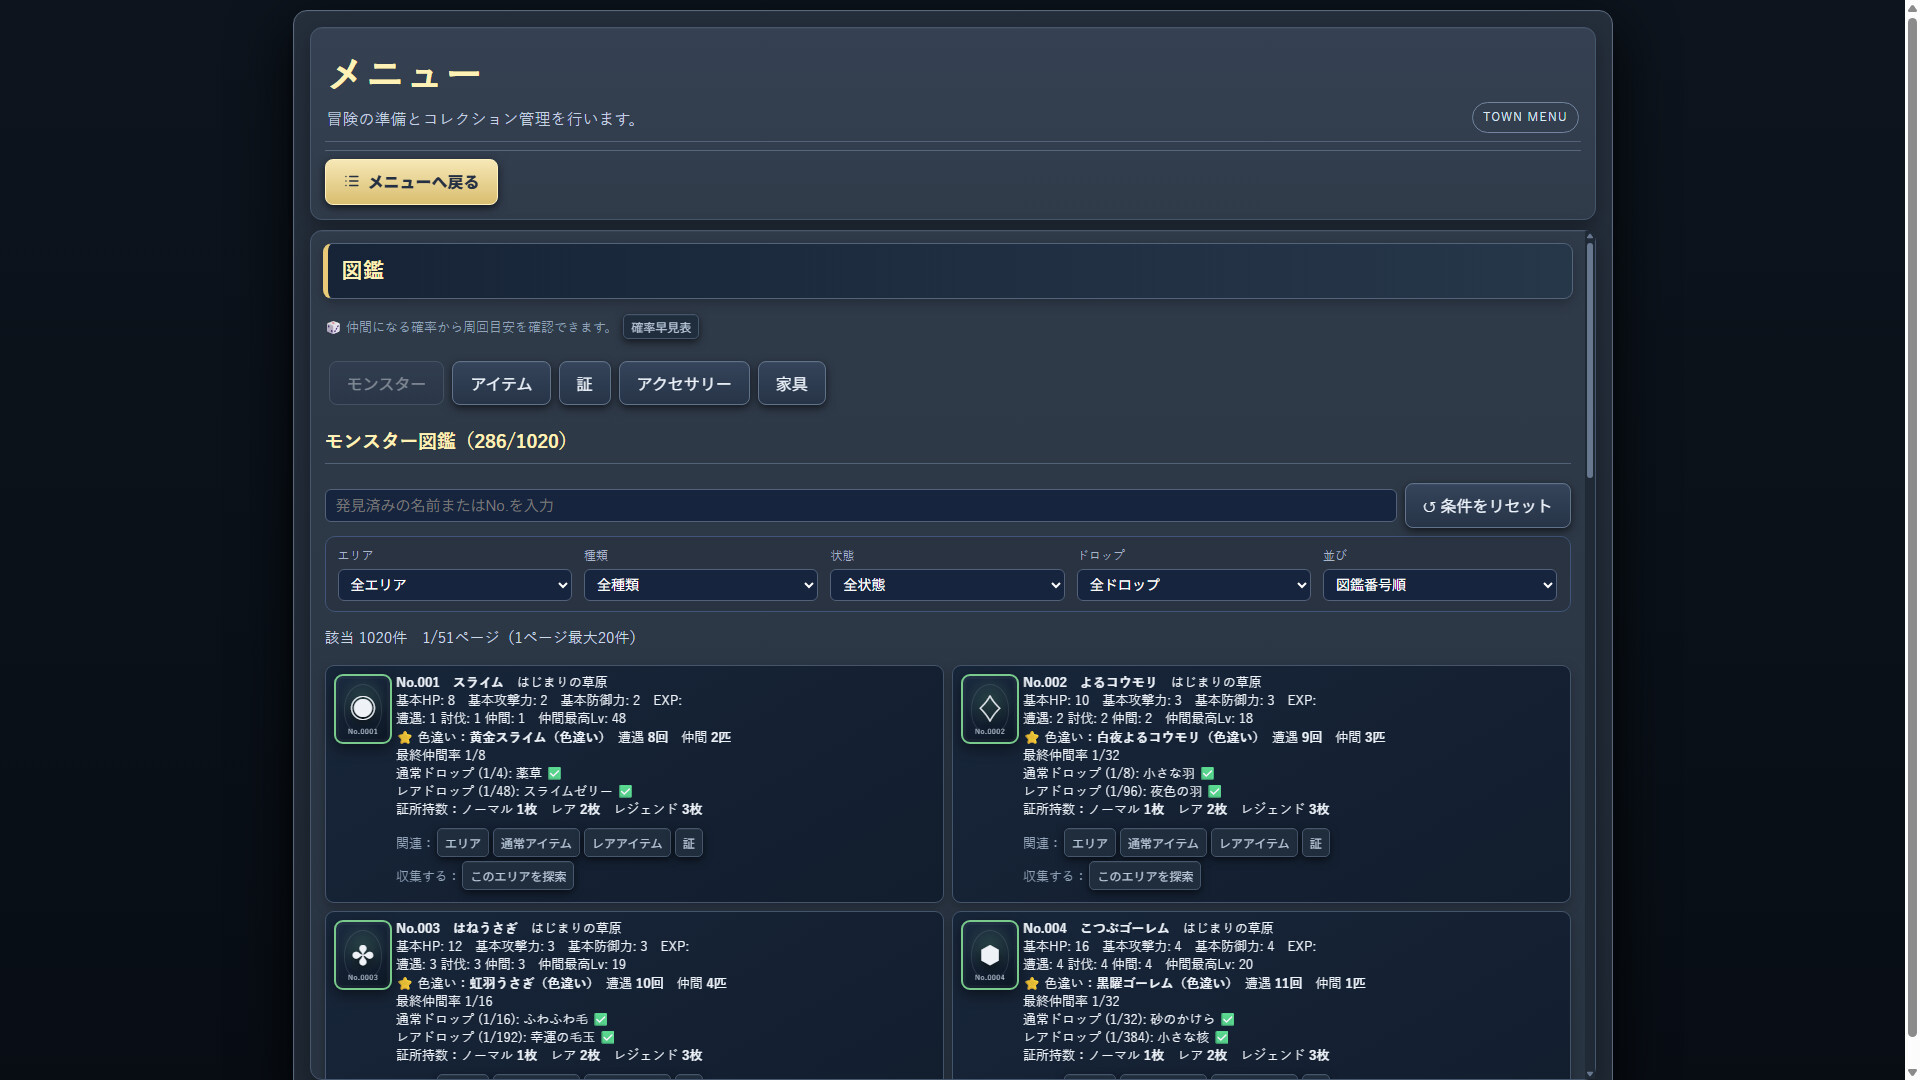This screenshot has width=1920, height=1080.
Task: Select the モンスター tab
Action: point(386,383)
